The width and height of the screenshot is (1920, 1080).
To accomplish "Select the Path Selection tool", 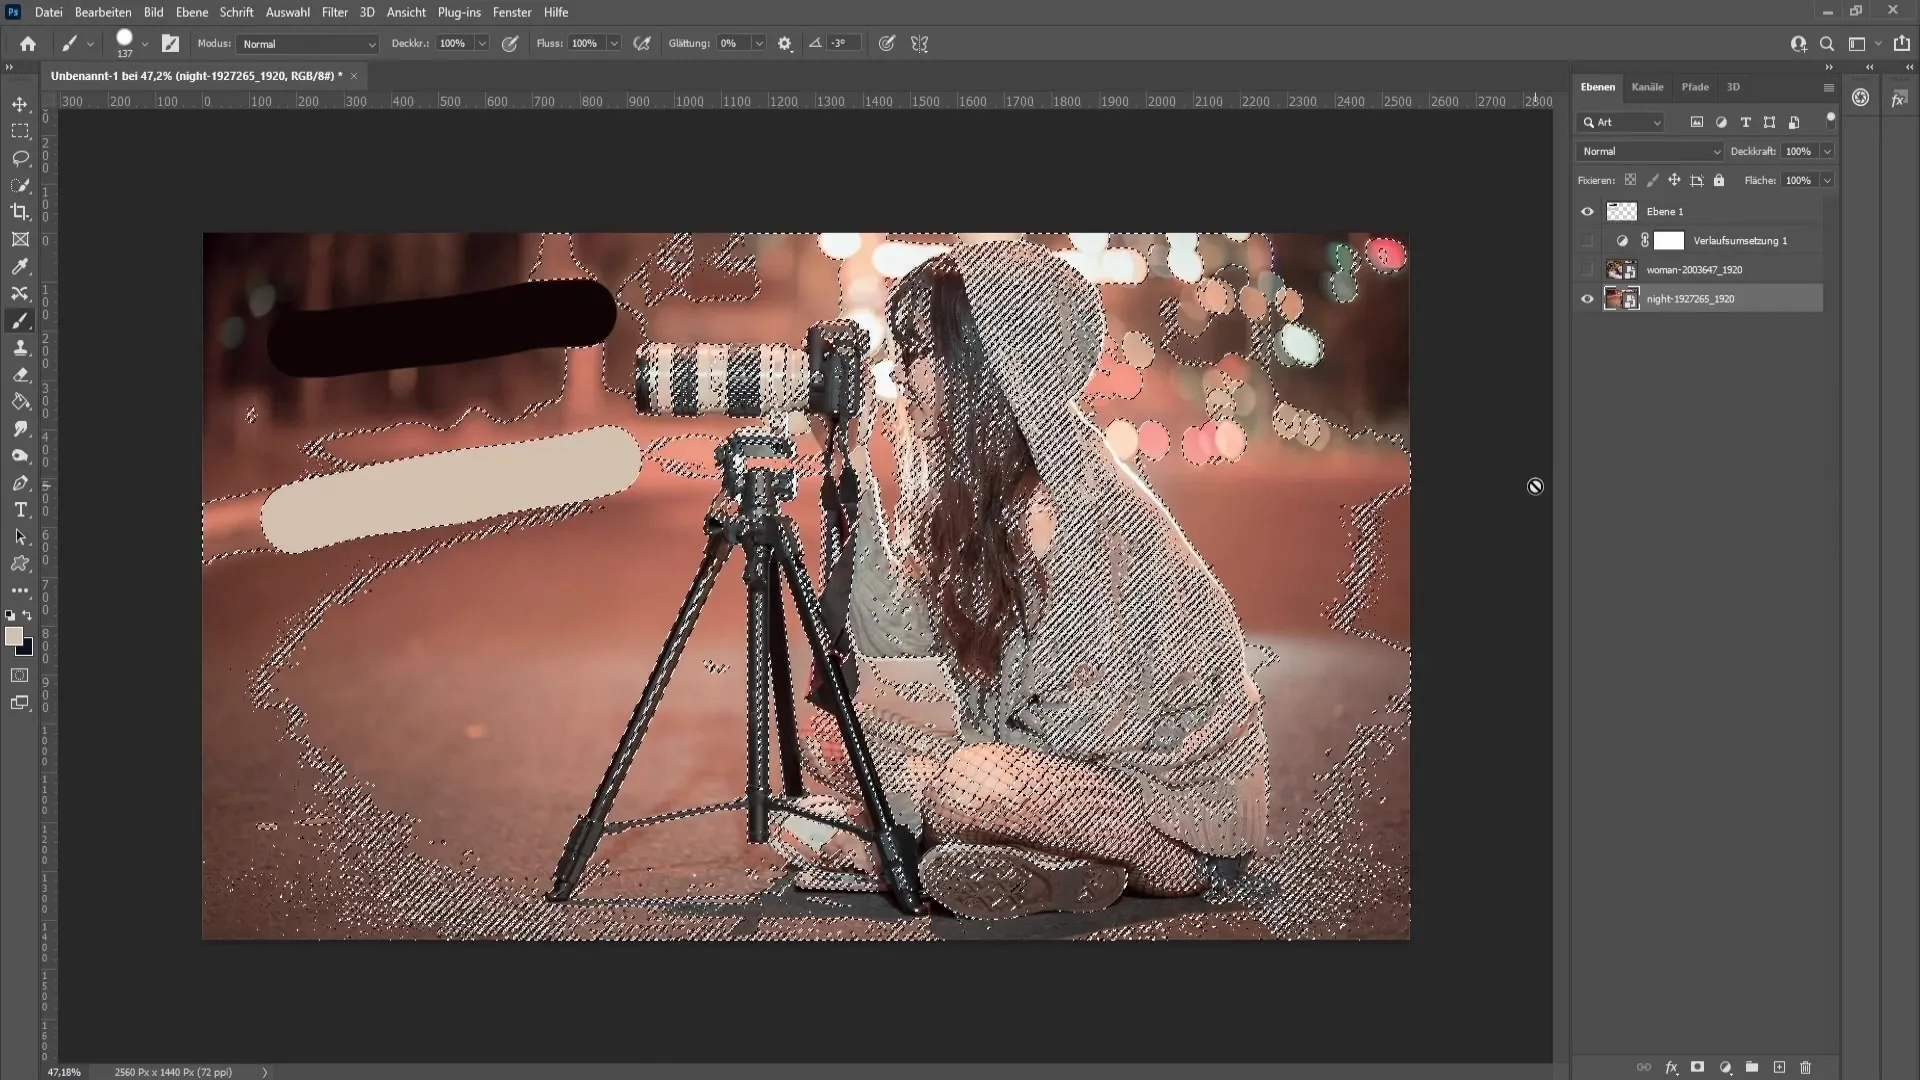I will click(x=20, y=537).
